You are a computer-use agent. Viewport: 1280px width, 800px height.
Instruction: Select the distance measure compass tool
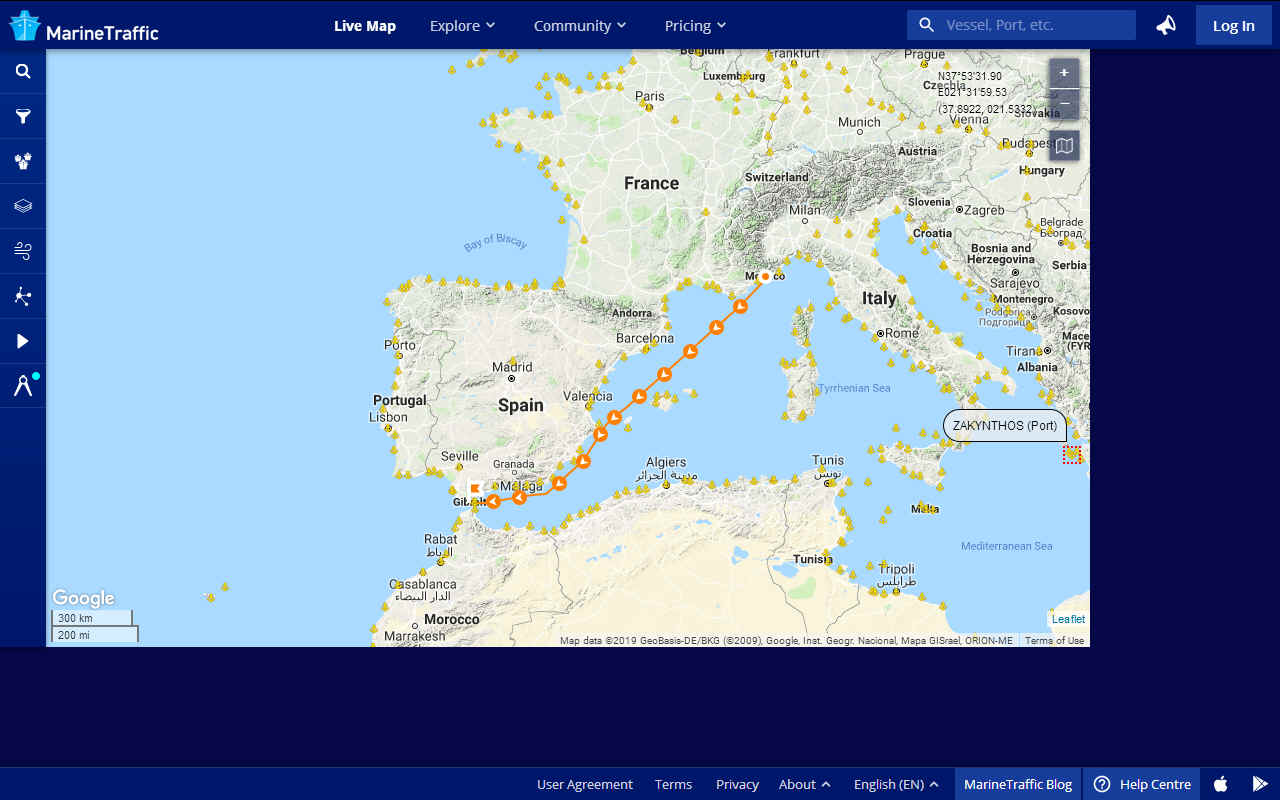pyautogui.click(x=23, y=386)
